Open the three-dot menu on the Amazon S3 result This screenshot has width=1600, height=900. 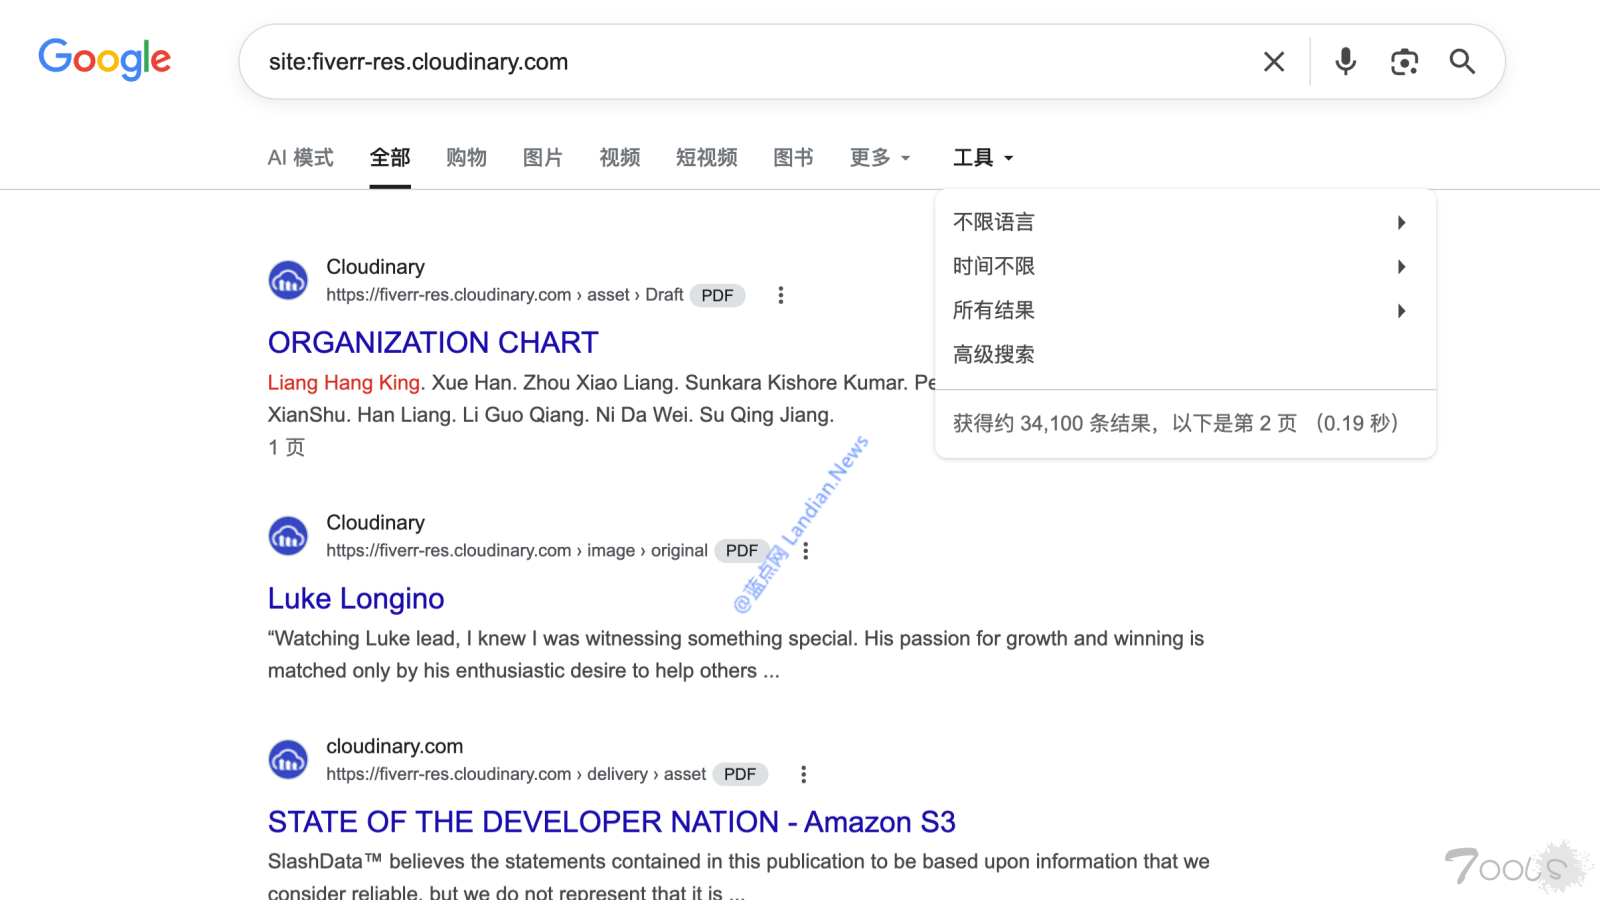tap(803, 773)
